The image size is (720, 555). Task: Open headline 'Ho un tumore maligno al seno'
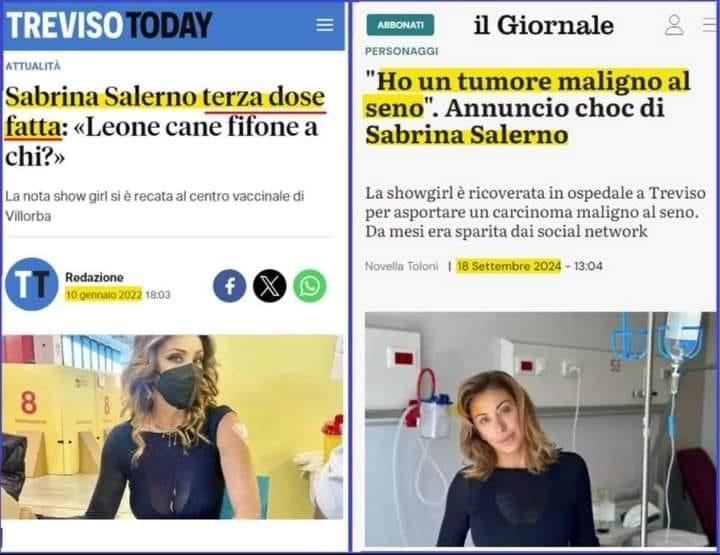pyautogui.click(x=528, y=108)
